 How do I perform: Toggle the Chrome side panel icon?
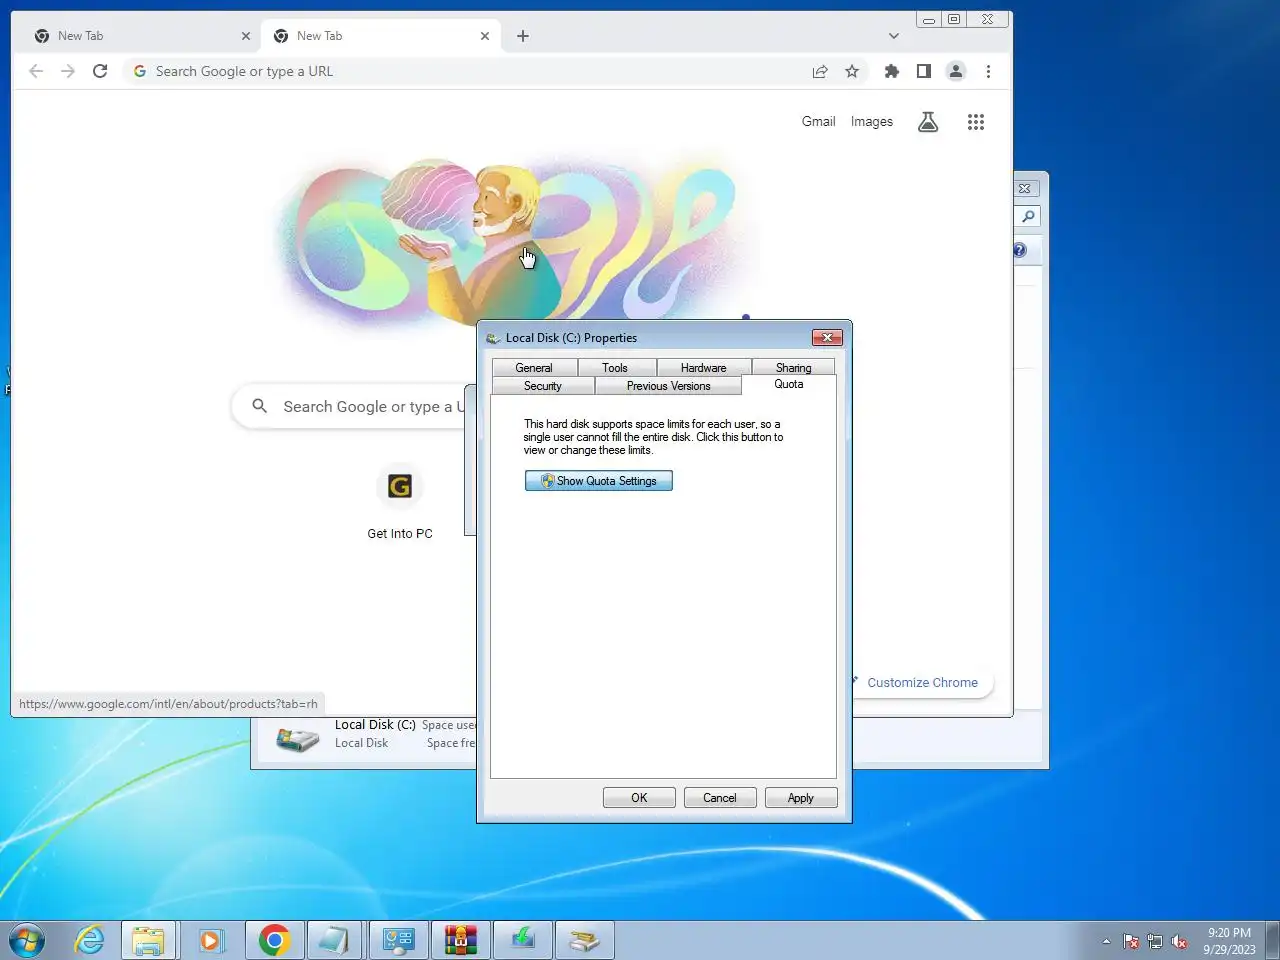[924, 71]
